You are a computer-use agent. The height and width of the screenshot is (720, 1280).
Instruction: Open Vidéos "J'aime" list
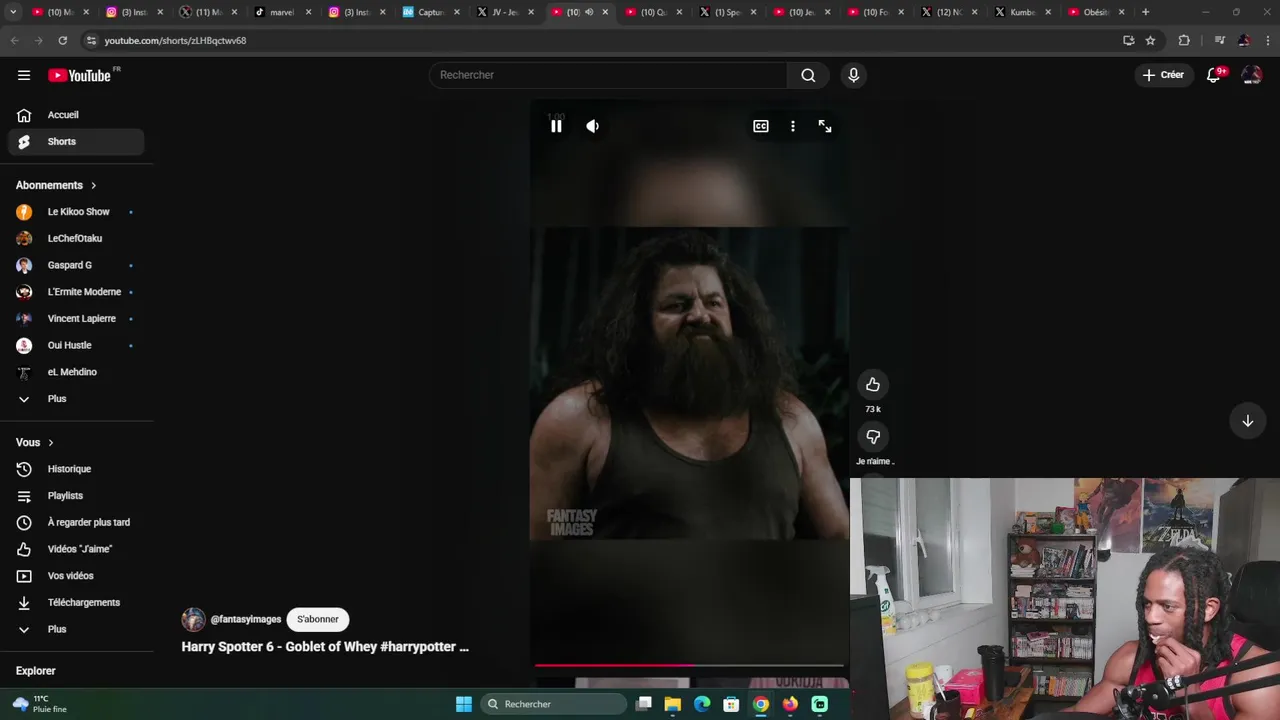76,549
